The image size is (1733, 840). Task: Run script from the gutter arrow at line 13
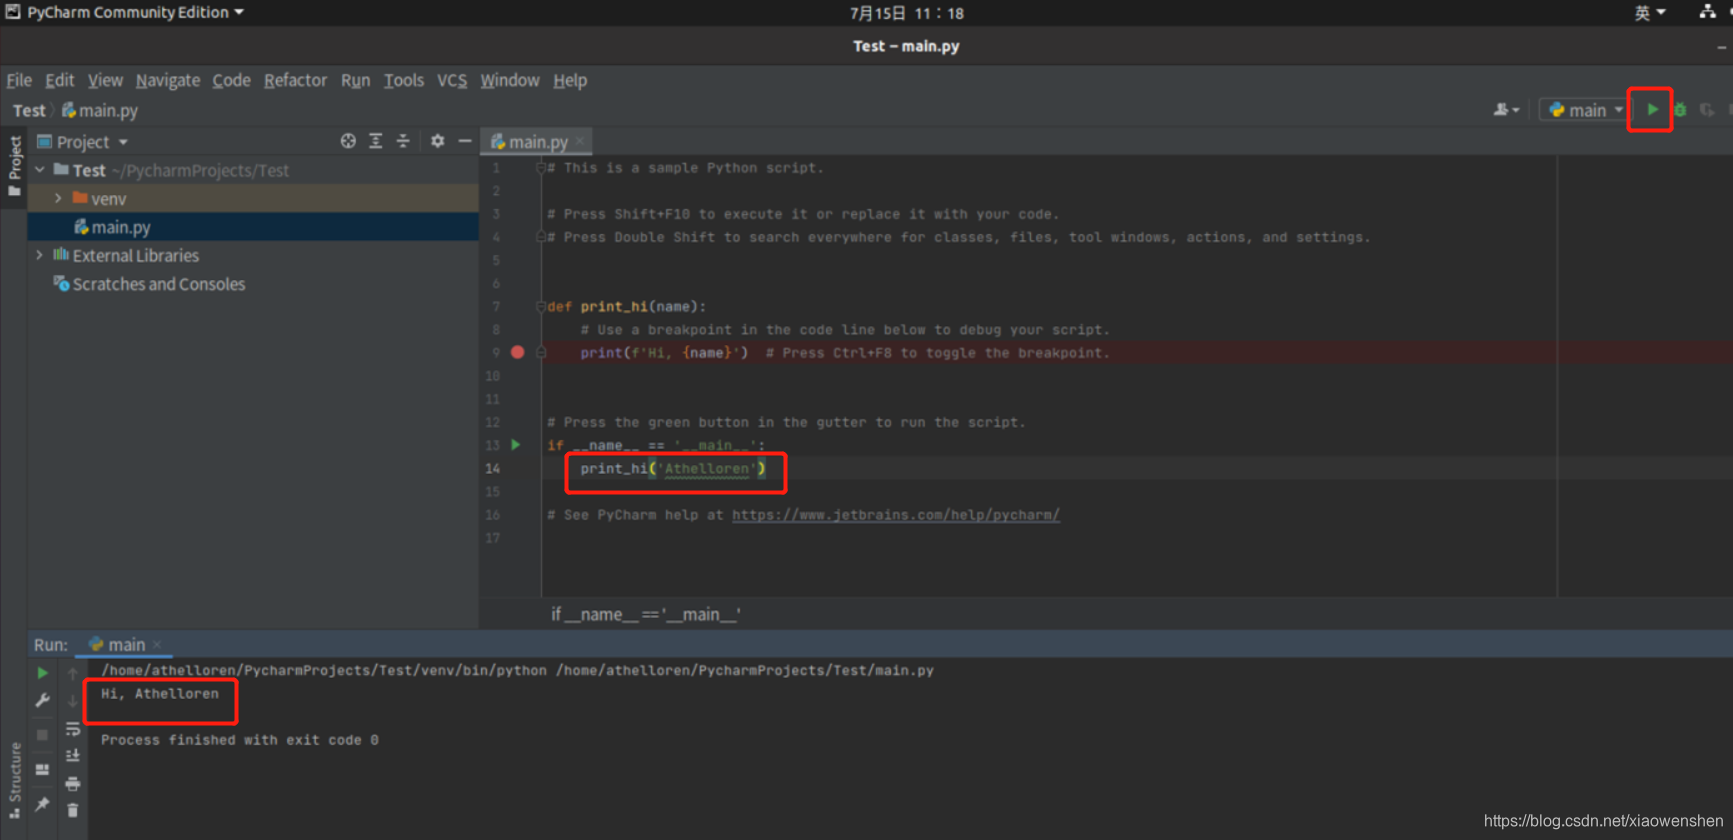516,445
